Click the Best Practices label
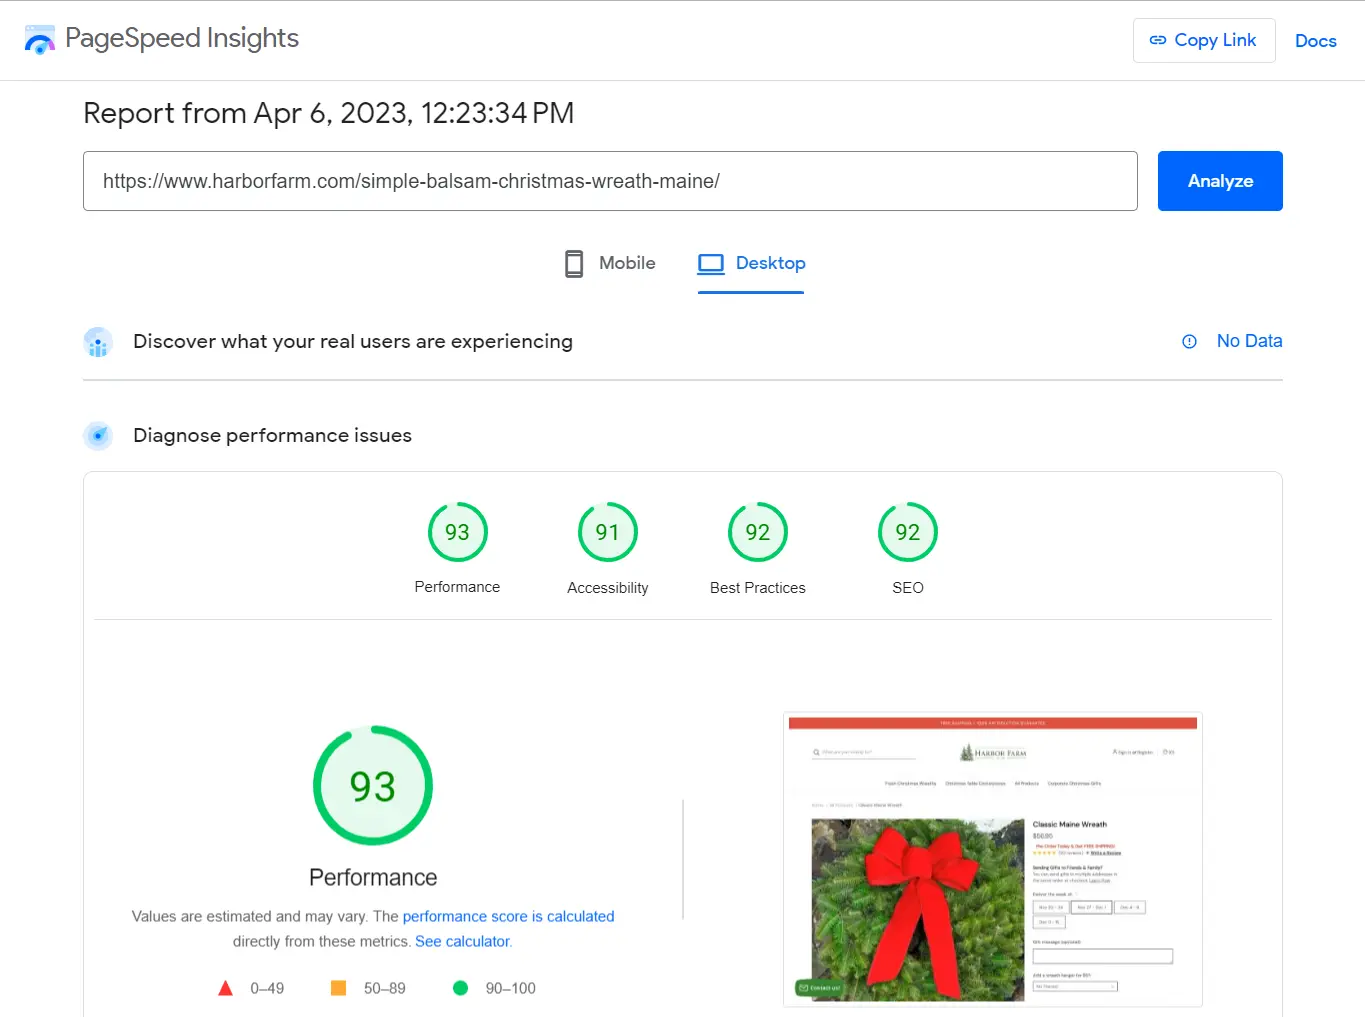Viewport: 1365px width, 1017px height. (x=758, y=588)
